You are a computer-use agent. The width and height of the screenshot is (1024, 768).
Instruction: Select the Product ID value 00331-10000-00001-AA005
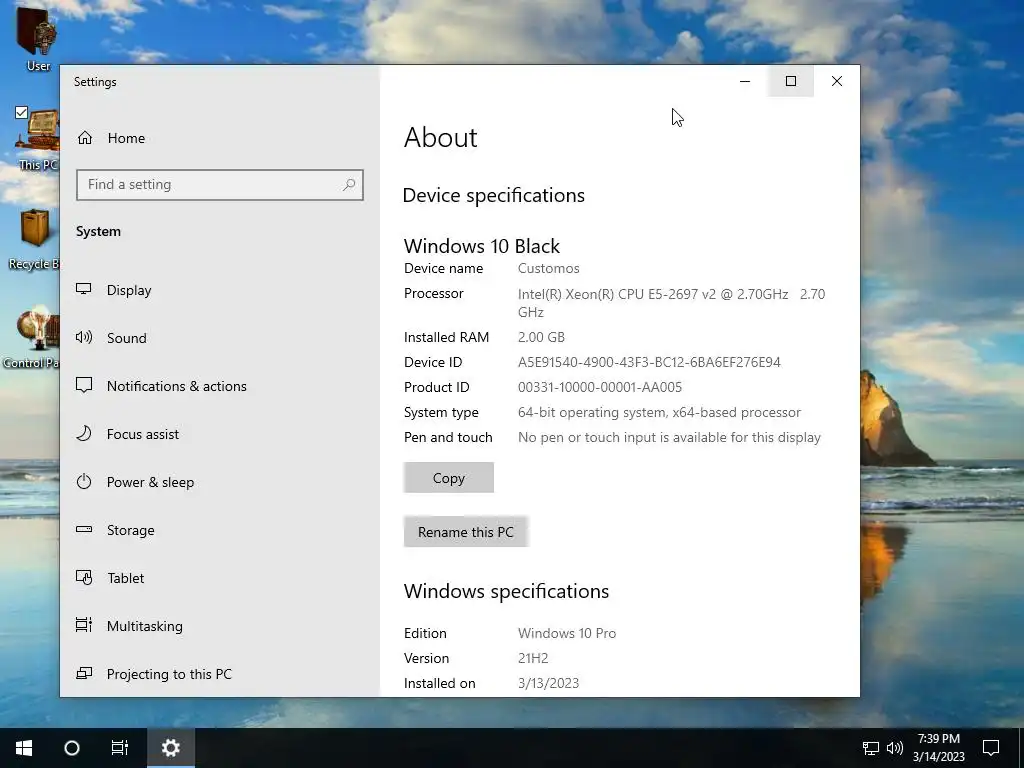click(600, 387)
